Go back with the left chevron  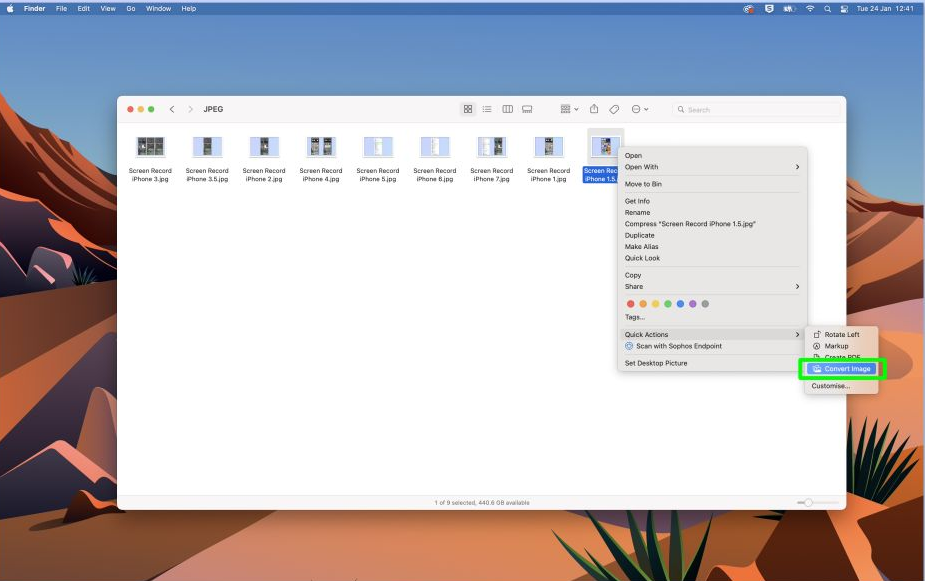(172, 109)
